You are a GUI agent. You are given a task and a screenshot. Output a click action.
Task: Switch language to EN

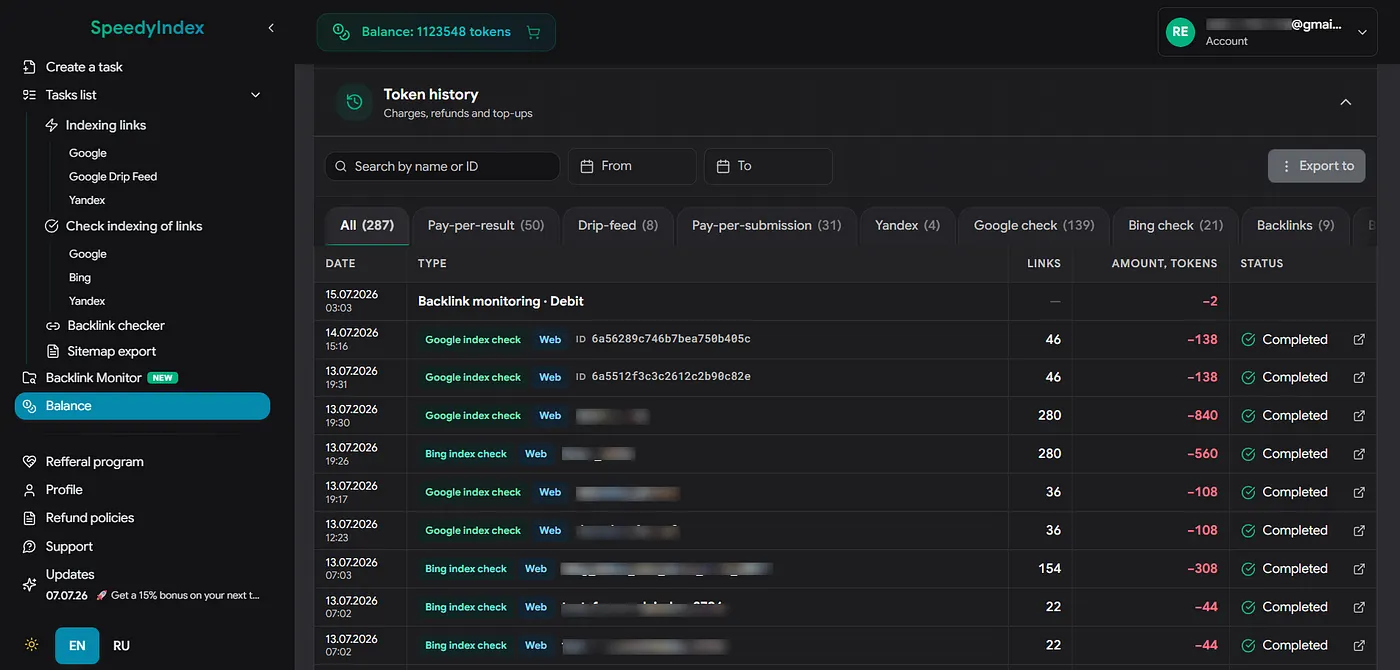point(77,645)
